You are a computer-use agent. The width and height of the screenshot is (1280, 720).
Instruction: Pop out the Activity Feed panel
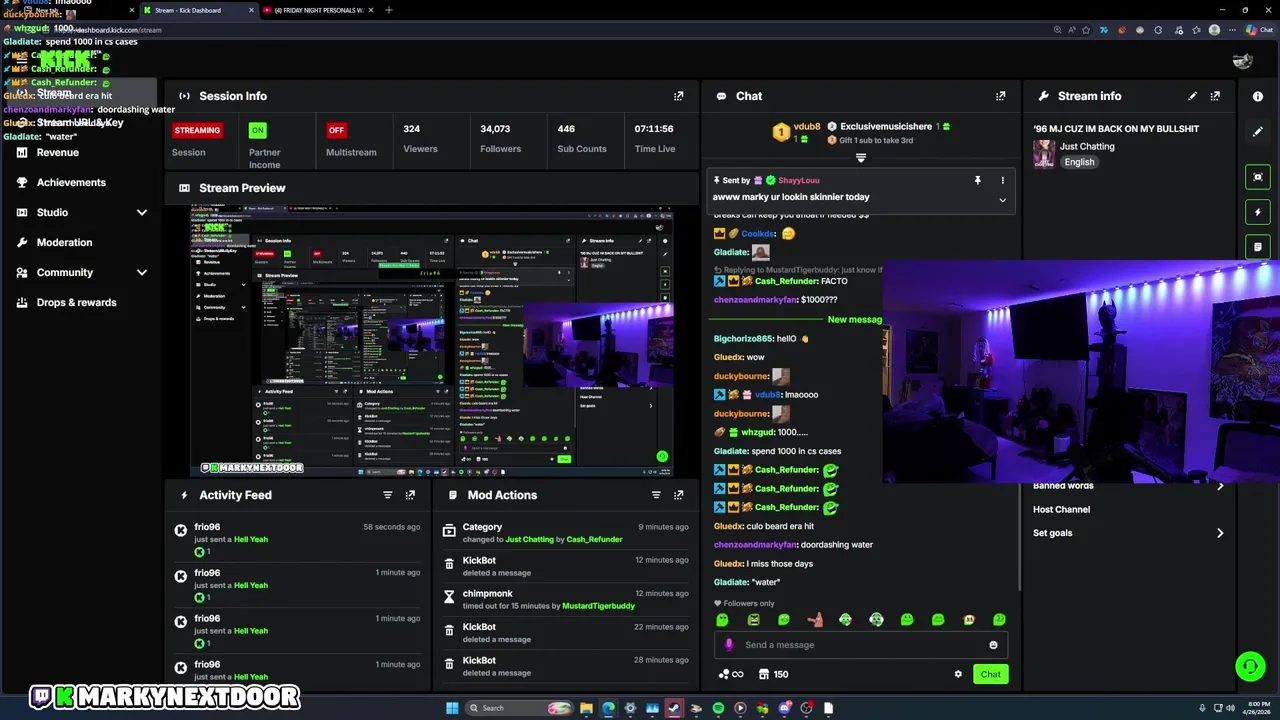tap(410, 495)
